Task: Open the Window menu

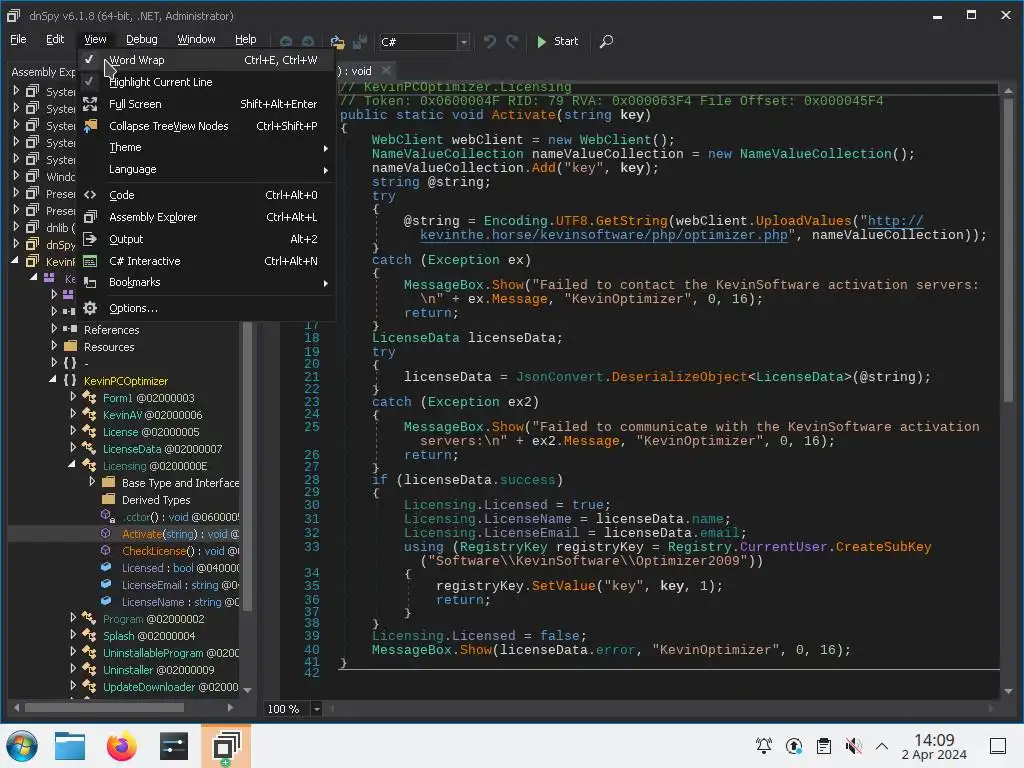Action: click(197, 40)
